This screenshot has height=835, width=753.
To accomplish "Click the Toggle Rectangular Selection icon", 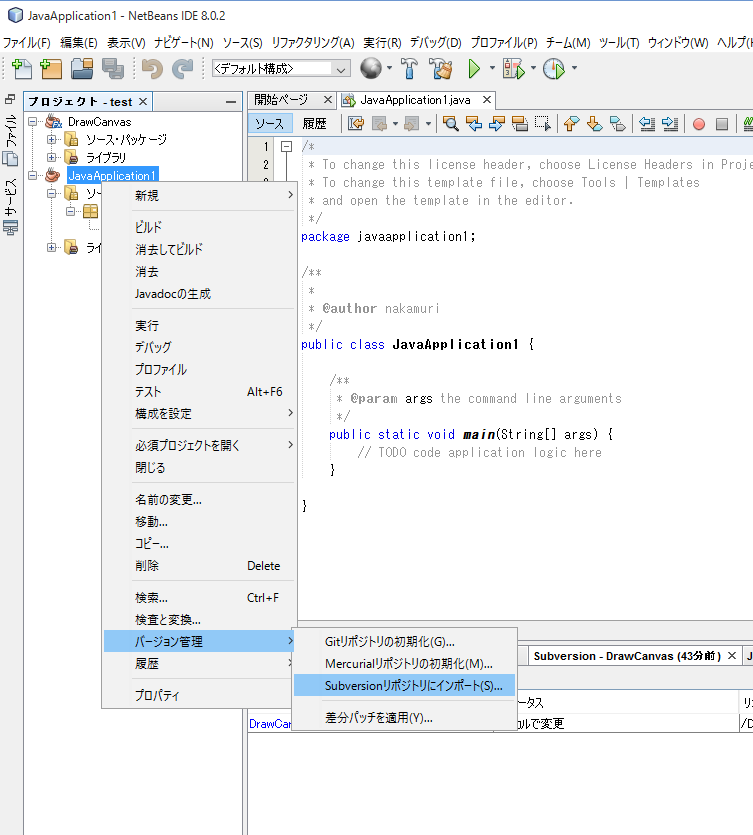I will coord(543,124).
